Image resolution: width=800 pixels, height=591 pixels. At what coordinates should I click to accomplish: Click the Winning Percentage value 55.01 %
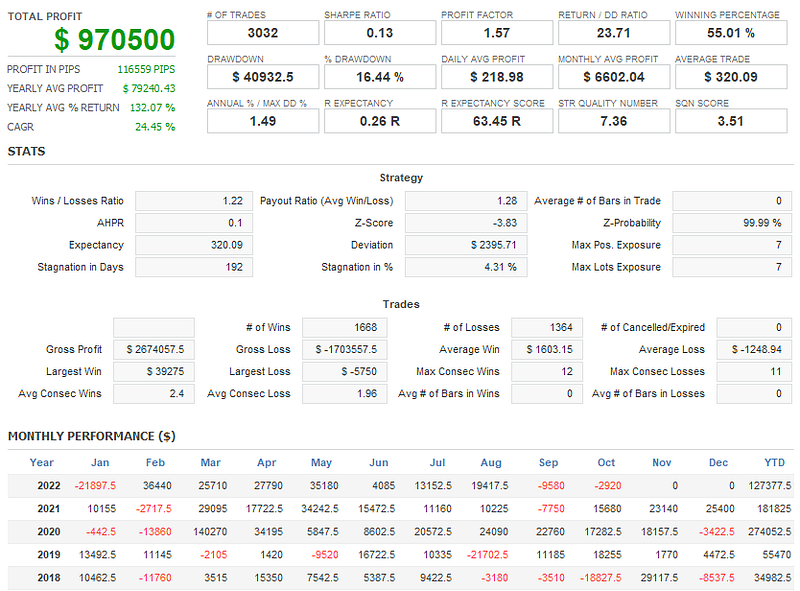pos(731,33)
